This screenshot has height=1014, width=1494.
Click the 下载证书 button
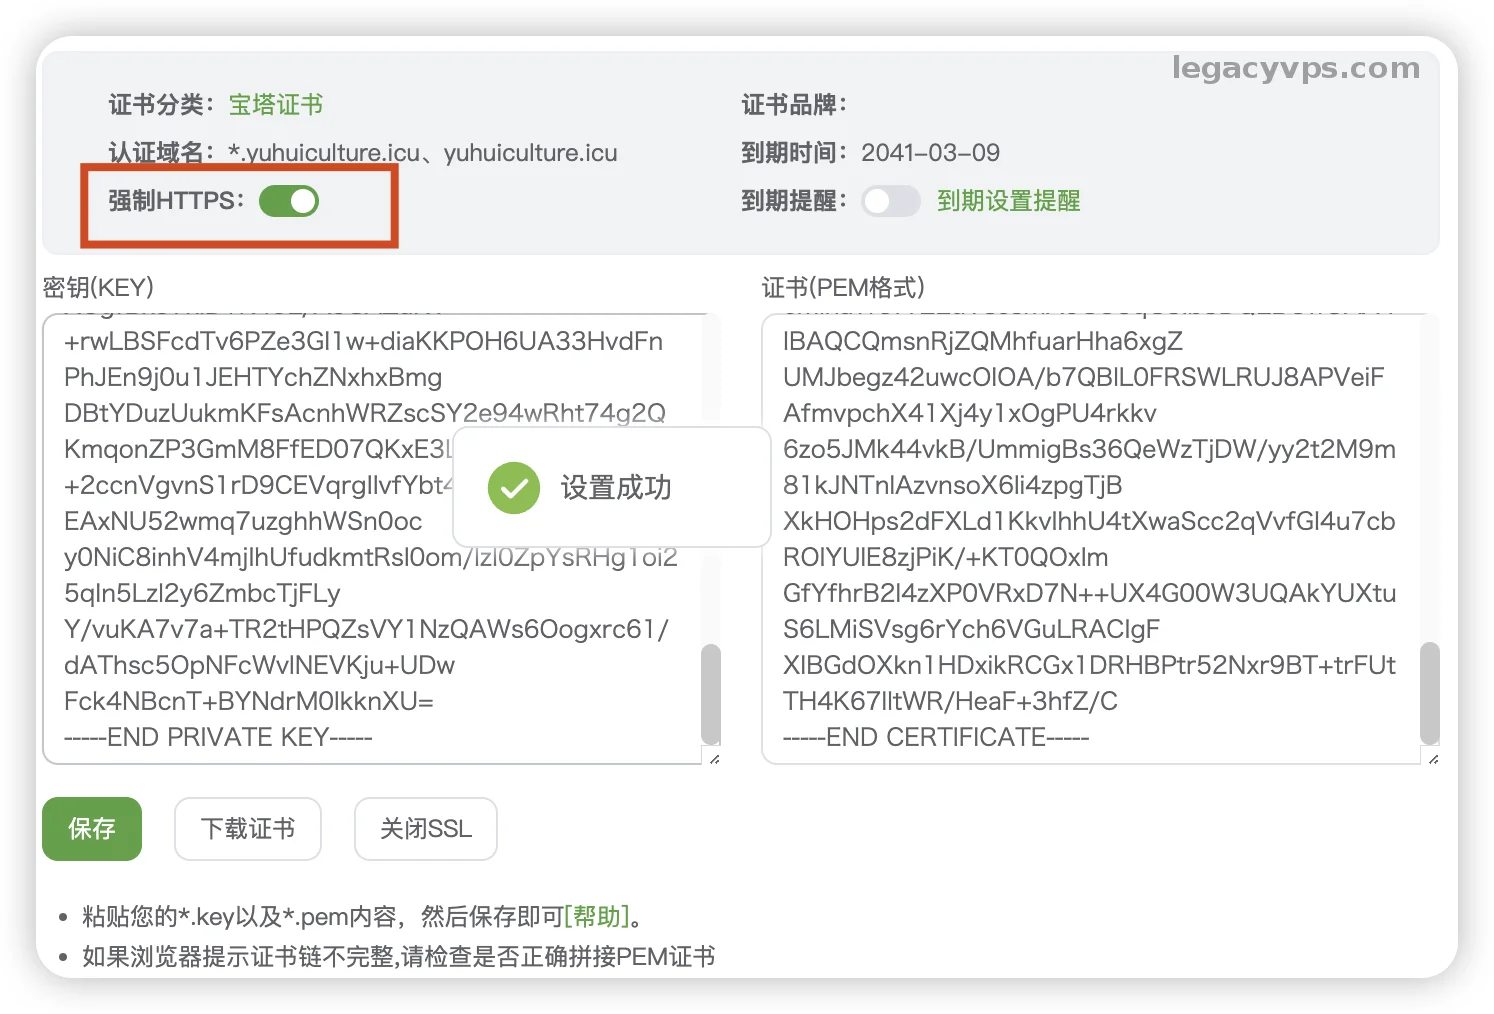pos(247,829)
